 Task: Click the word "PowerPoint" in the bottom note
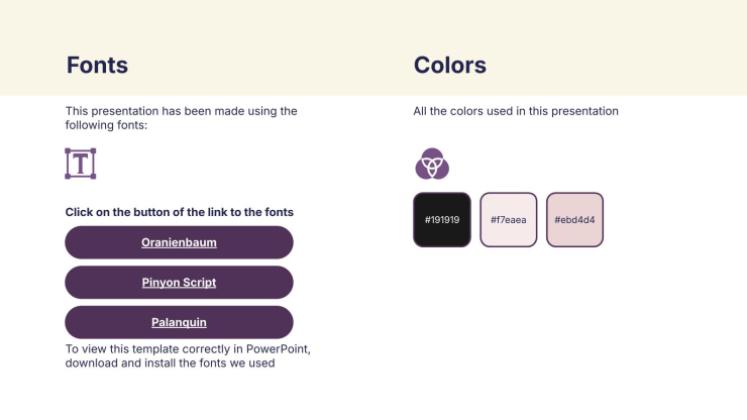pos(278,349)
